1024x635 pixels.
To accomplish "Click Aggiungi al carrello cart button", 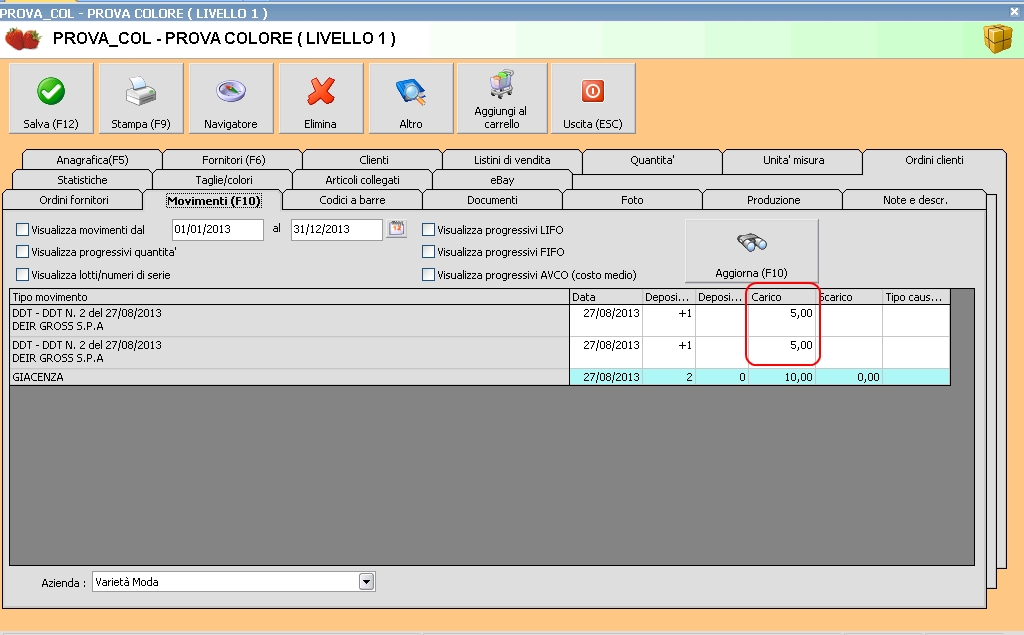I will [x=502, y=99].
